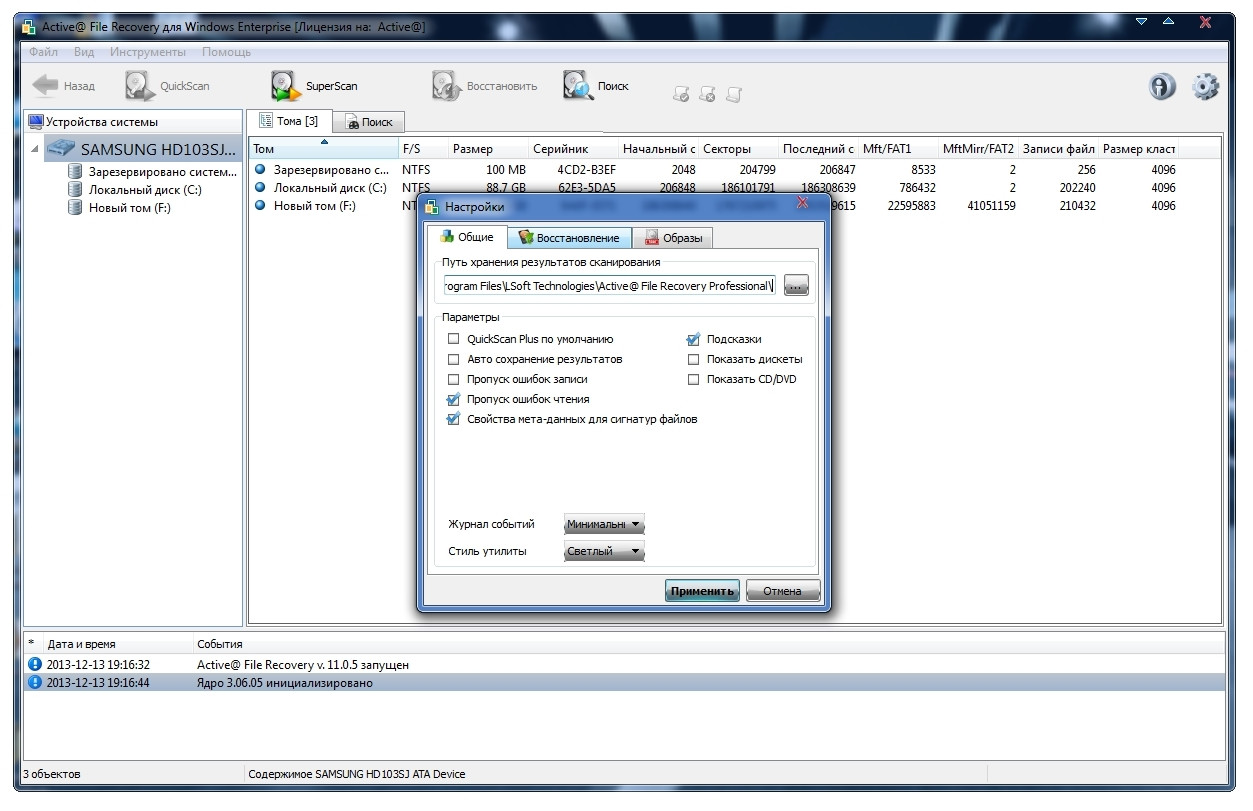1253x811 pixels.
Task: Sort by the F/S column header
Action: pos(423,149)
